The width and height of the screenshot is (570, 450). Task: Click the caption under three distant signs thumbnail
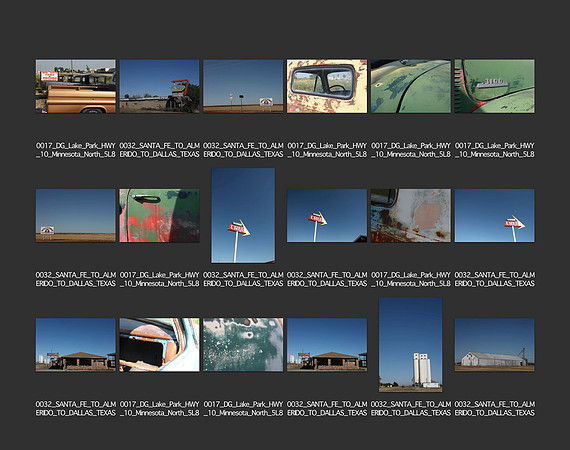coord(243,150)
